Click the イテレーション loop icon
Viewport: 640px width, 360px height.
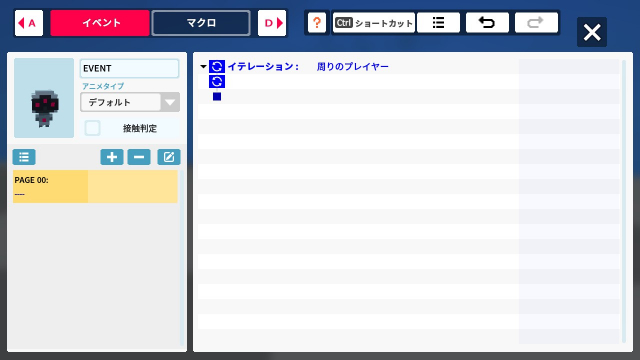coord(217,67)
